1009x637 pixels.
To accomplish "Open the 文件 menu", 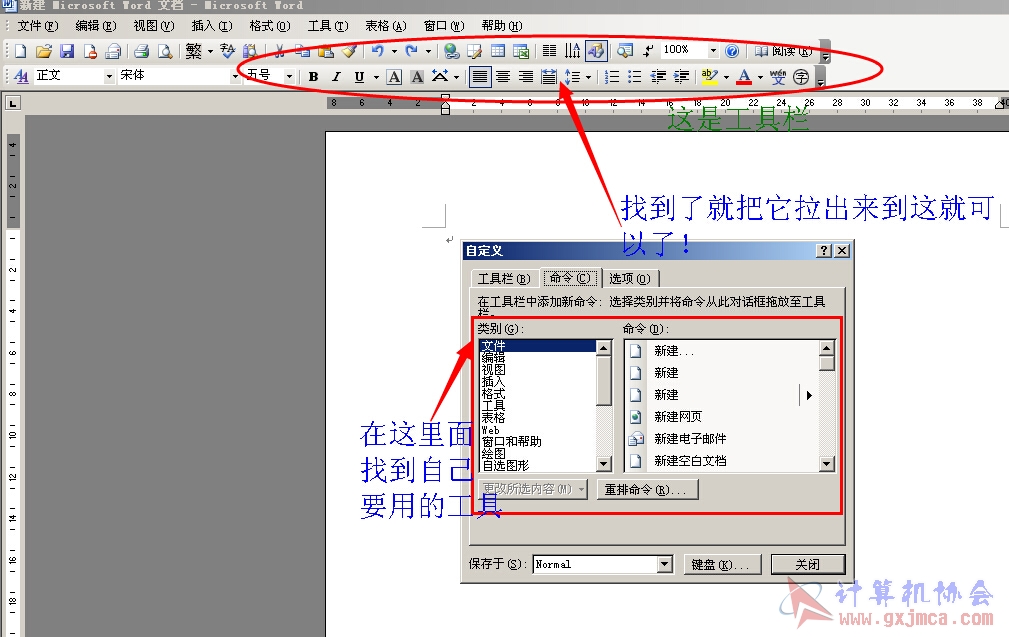I will tap(38, 26).
